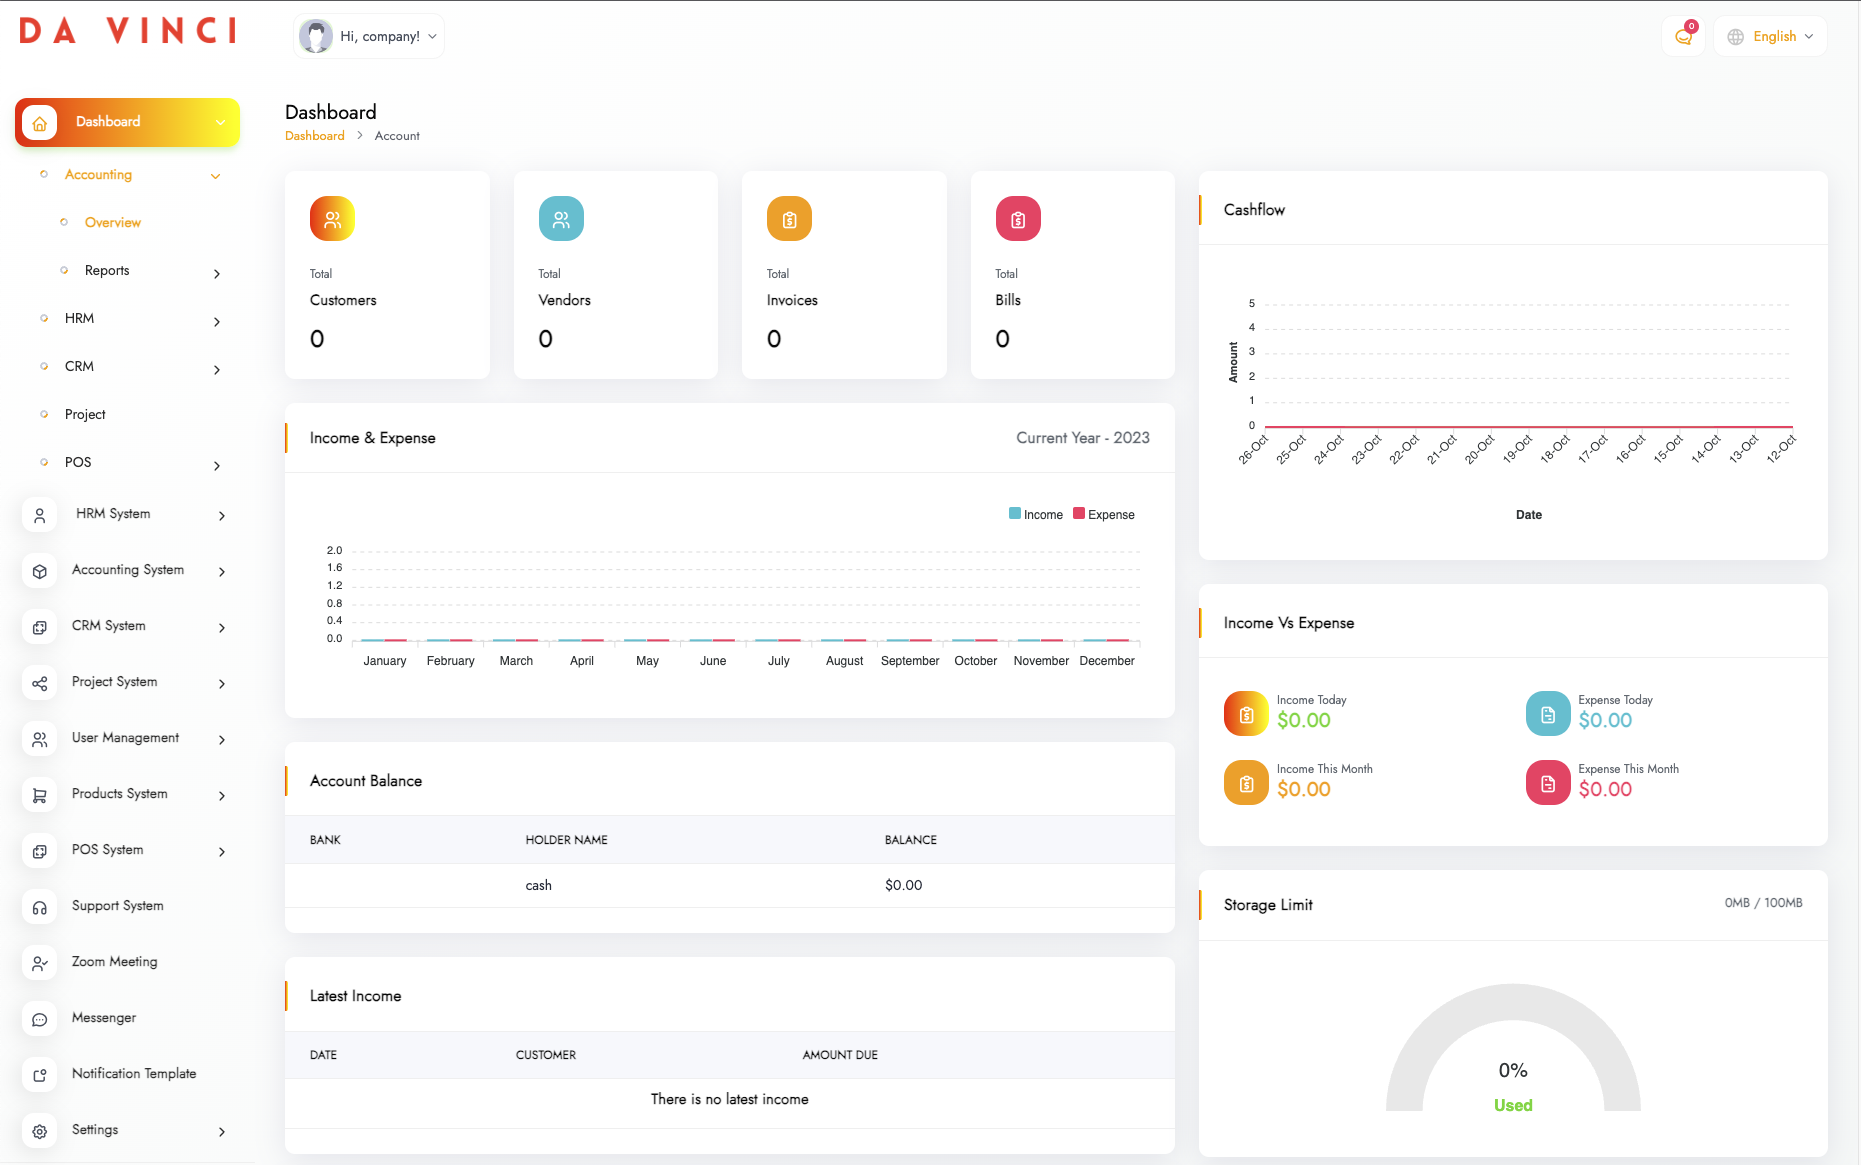Collapse the Accounting submenu chevron
This screenshot has width=1861, height=1165.
[215, 176]
